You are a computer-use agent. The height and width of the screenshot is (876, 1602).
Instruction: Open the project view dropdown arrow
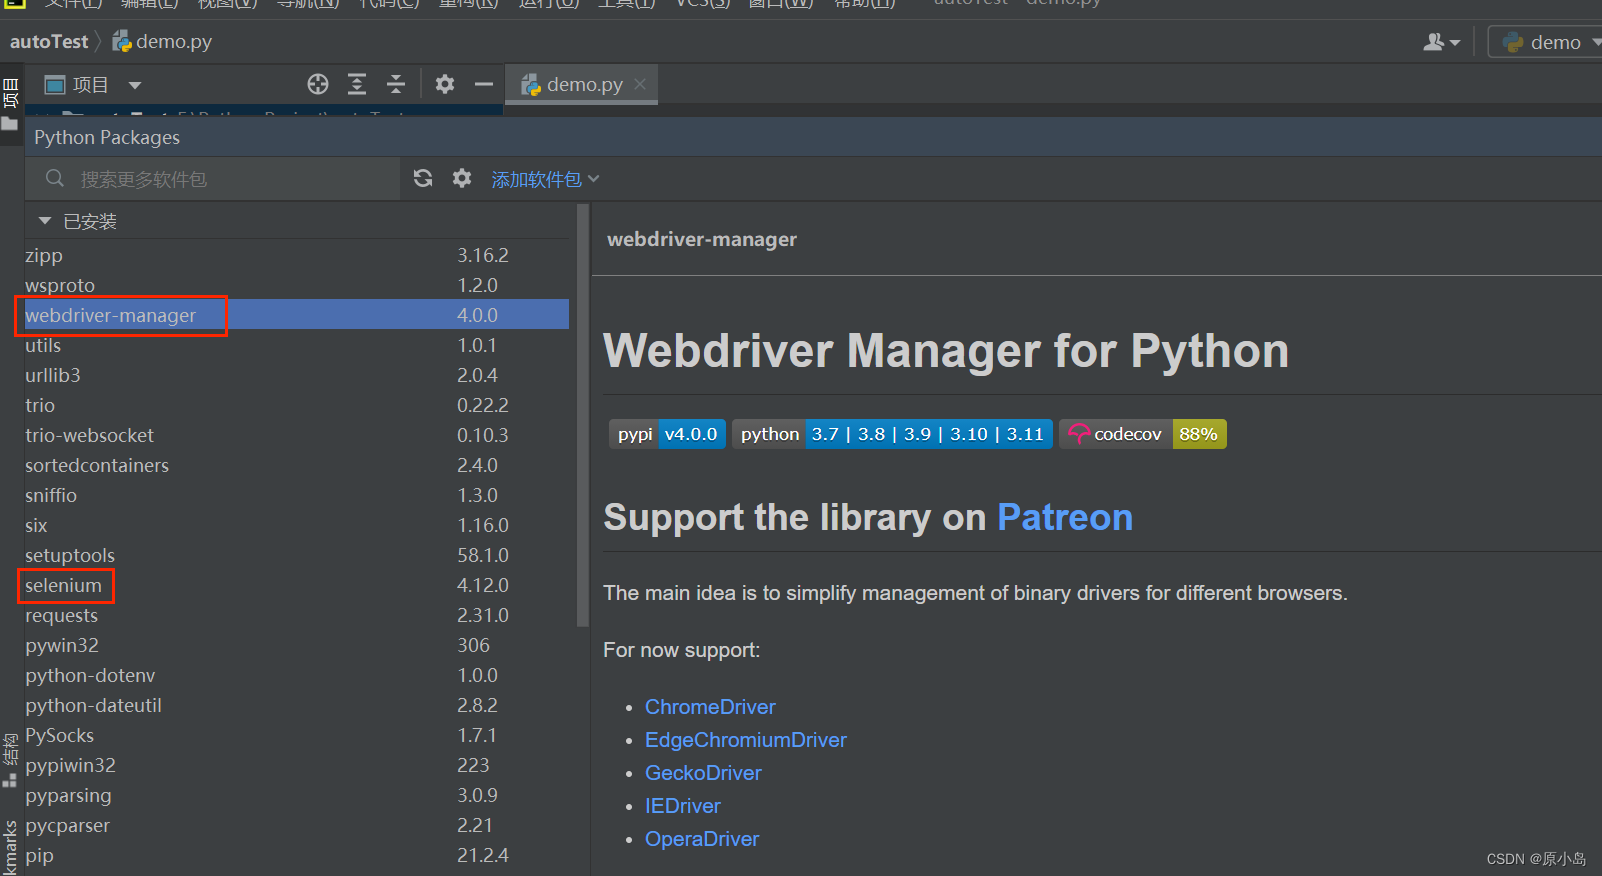coord(135,85)
